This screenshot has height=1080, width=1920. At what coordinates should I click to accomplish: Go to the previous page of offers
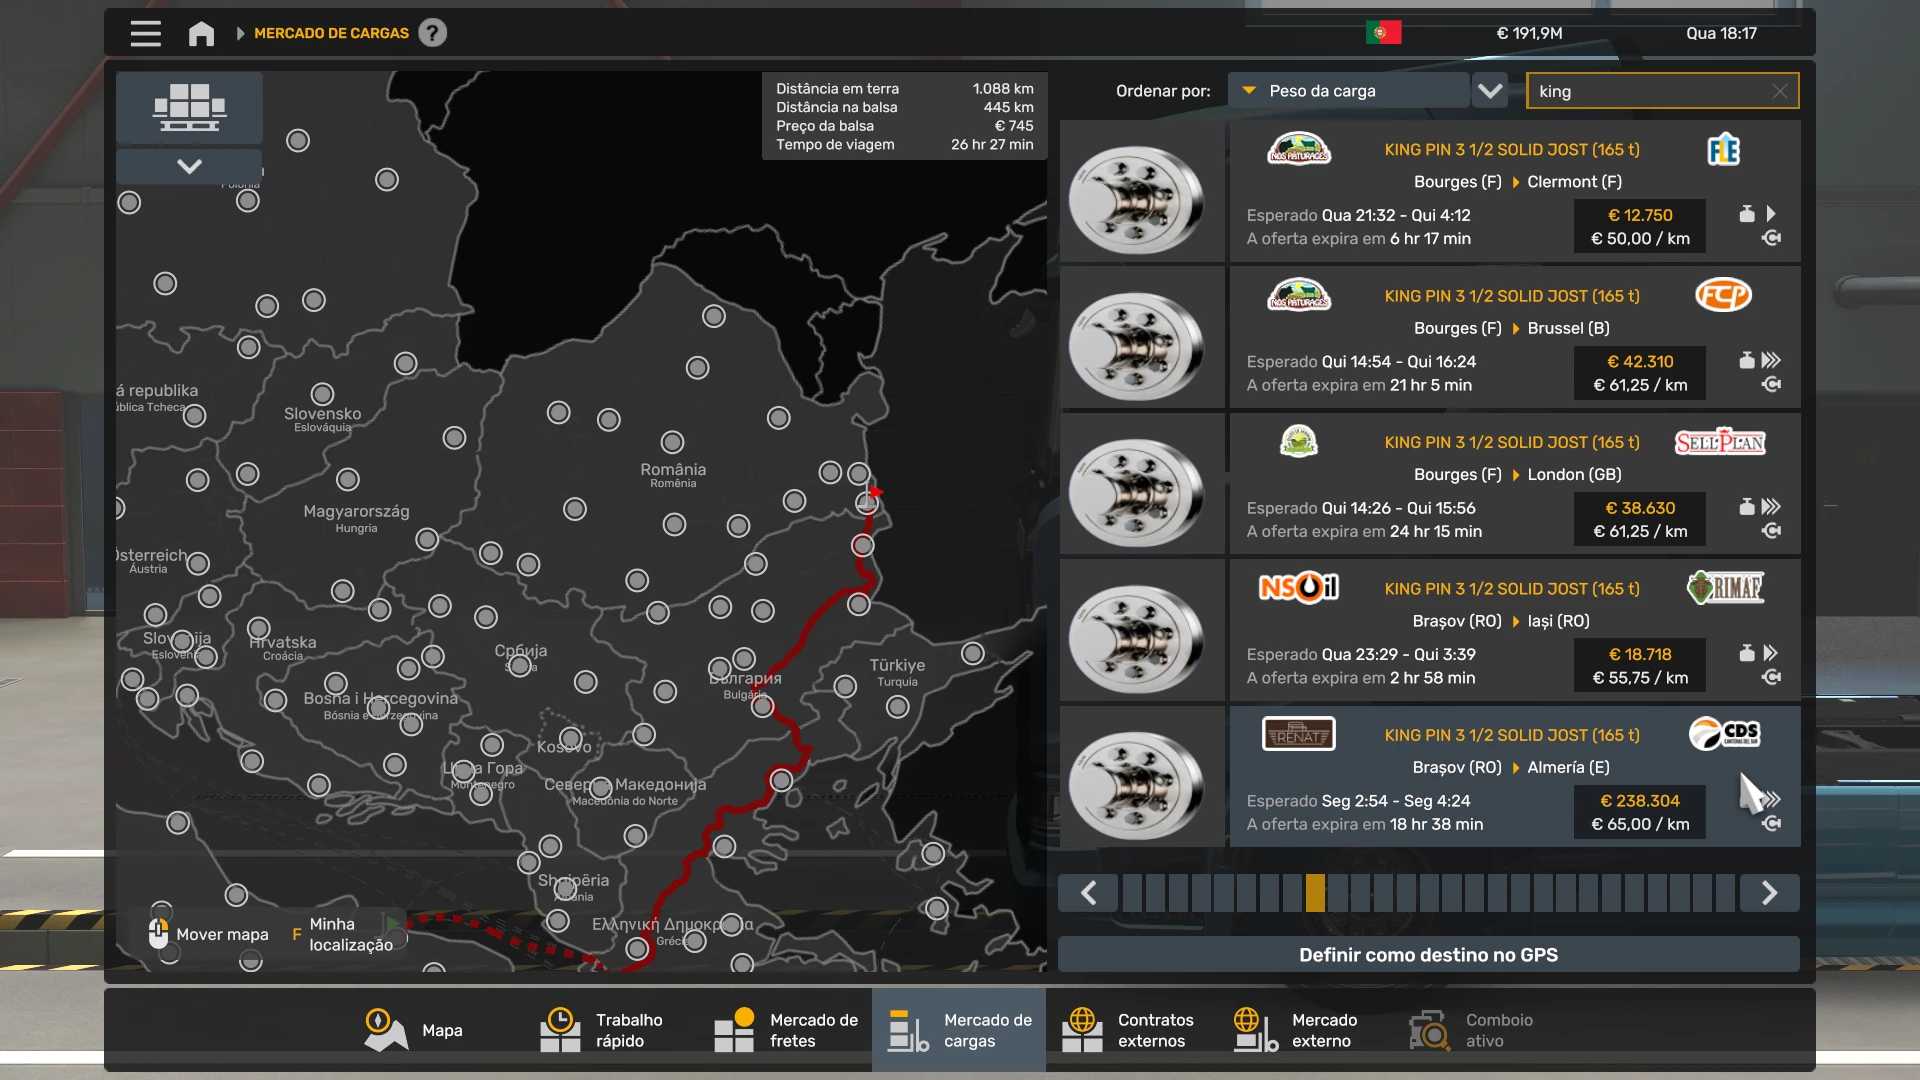(x=1088, y=893)
